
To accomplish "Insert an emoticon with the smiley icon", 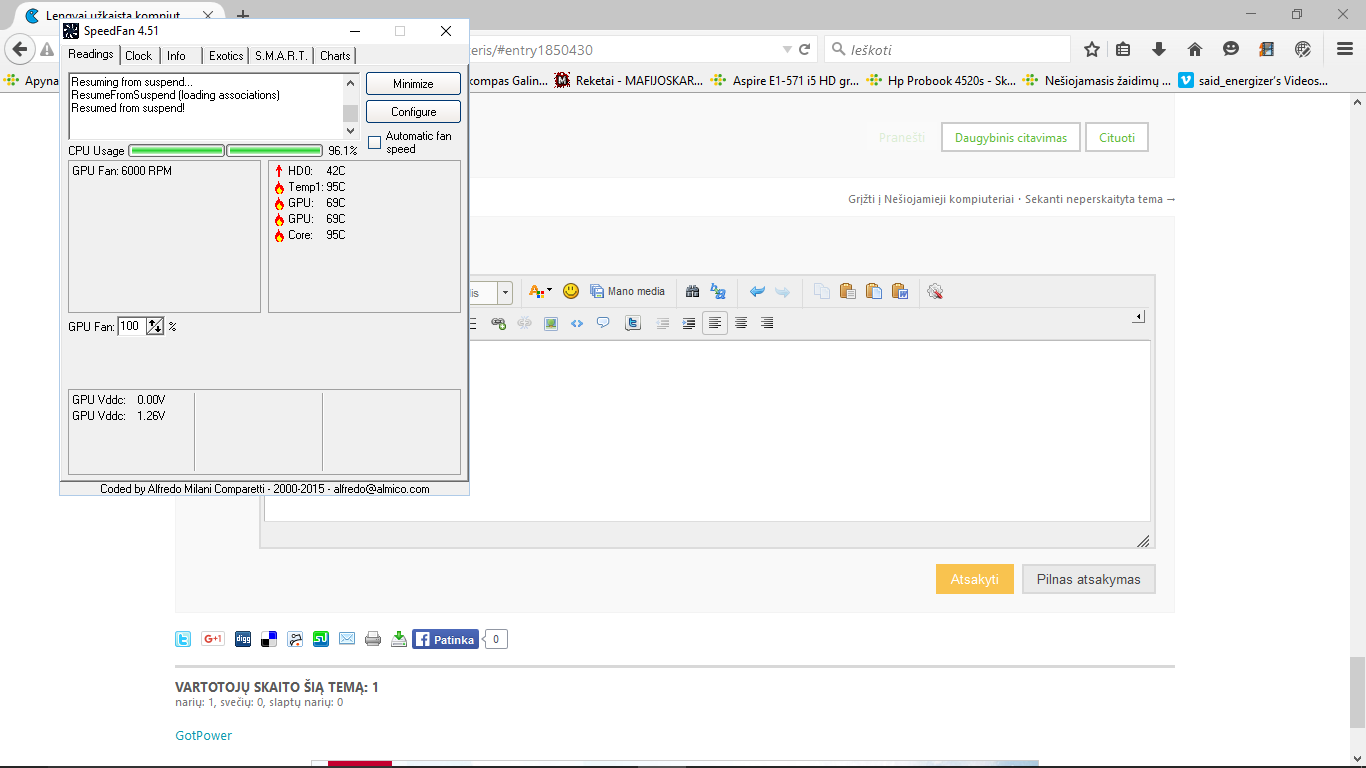I will click(571, 291).
